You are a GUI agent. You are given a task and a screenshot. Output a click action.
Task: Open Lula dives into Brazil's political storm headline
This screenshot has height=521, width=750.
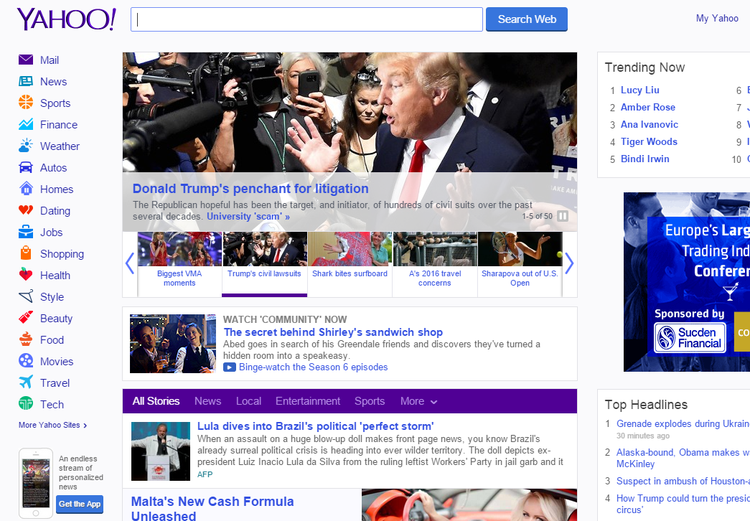(x=316, y=426)
